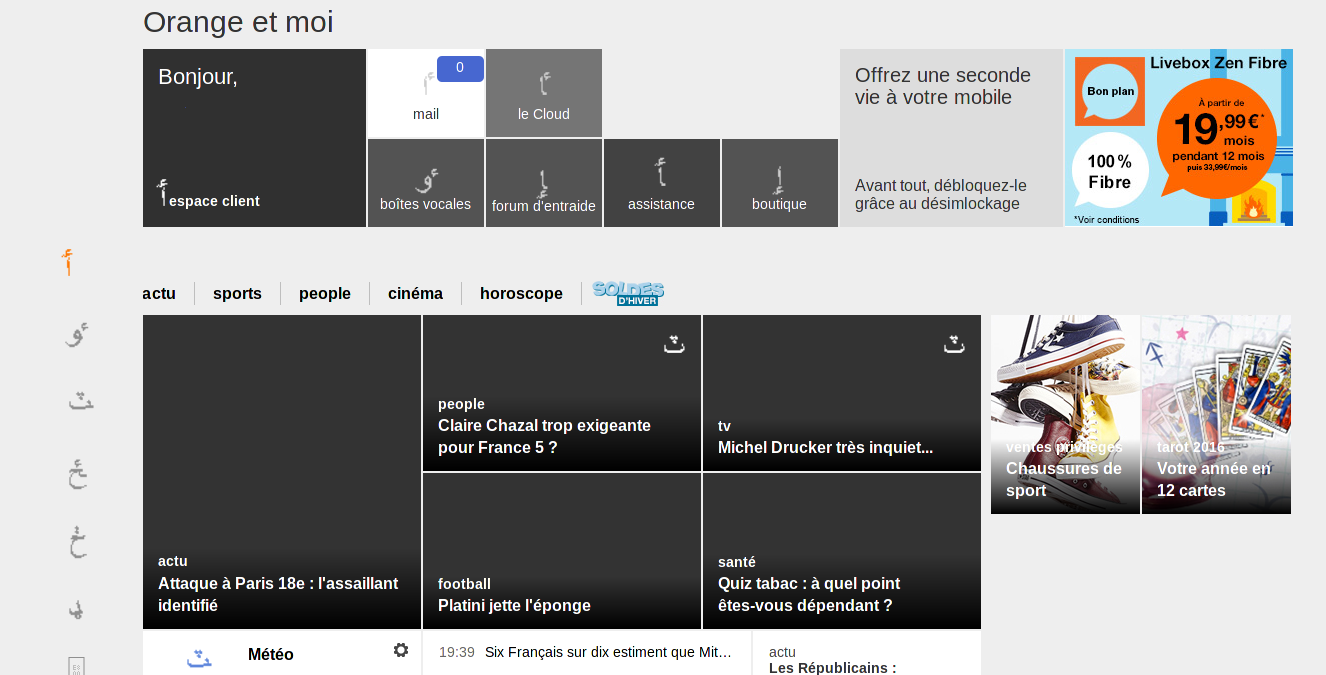
Task: Go to espace client
Action: pos(214,201)
